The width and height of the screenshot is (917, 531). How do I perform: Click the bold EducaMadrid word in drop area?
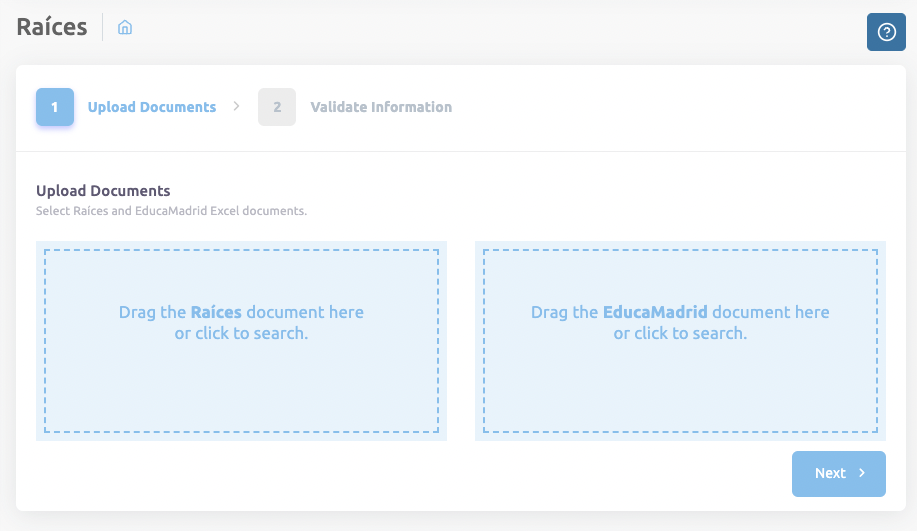655,312
